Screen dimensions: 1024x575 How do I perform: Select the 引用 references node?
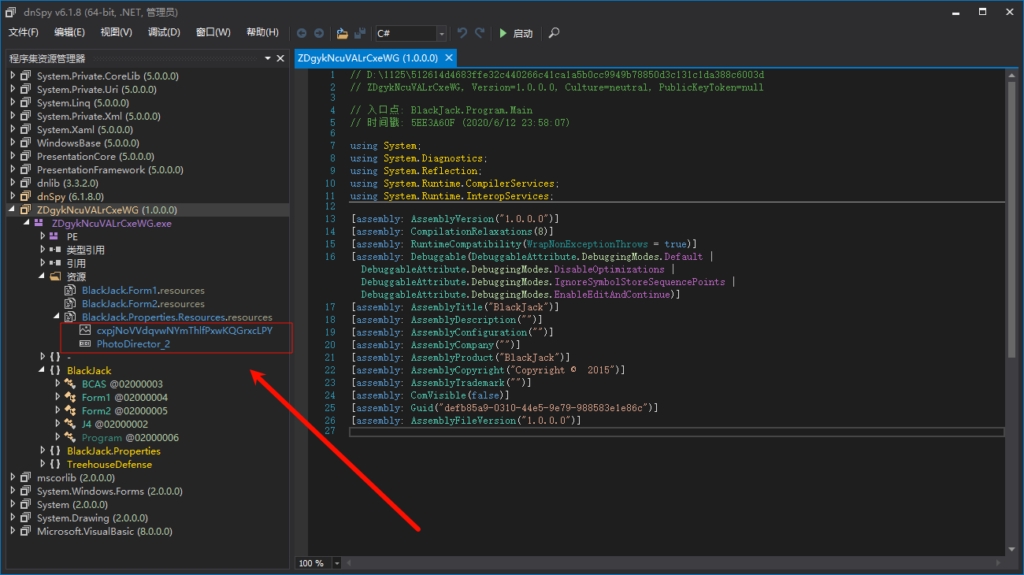pos(76,263)
